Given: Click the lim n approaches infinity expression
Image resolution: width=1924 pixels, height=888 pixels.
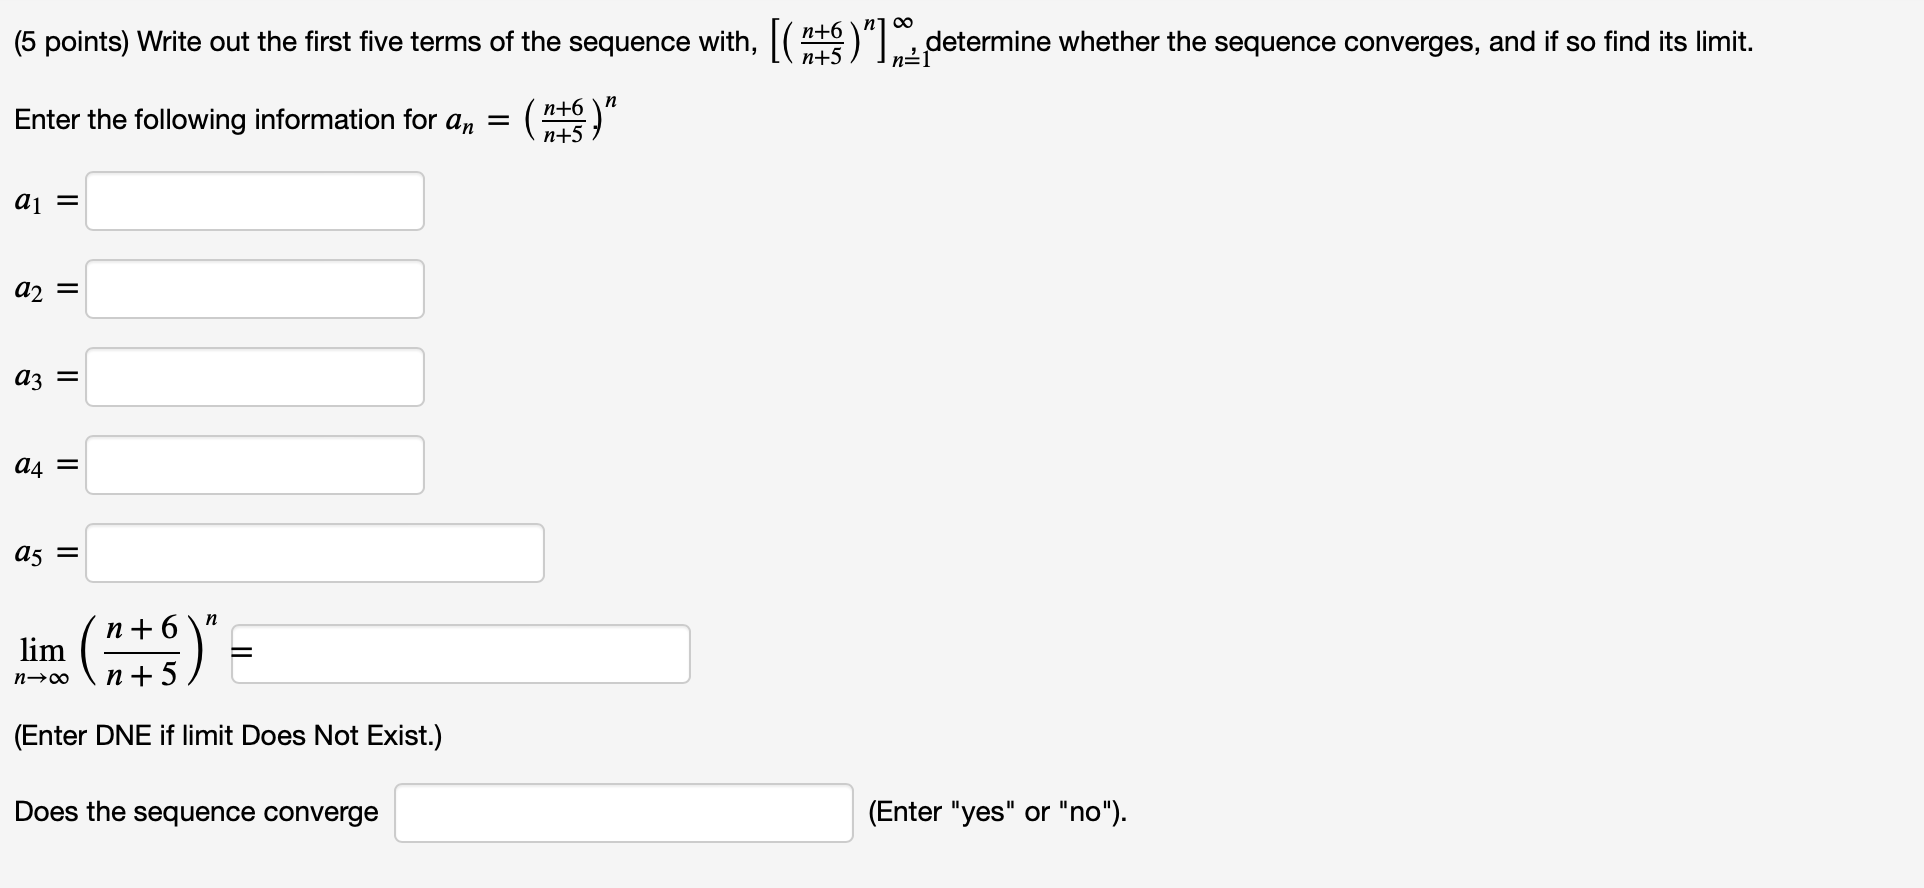Looking at the screenshot, I should (42, 655).
